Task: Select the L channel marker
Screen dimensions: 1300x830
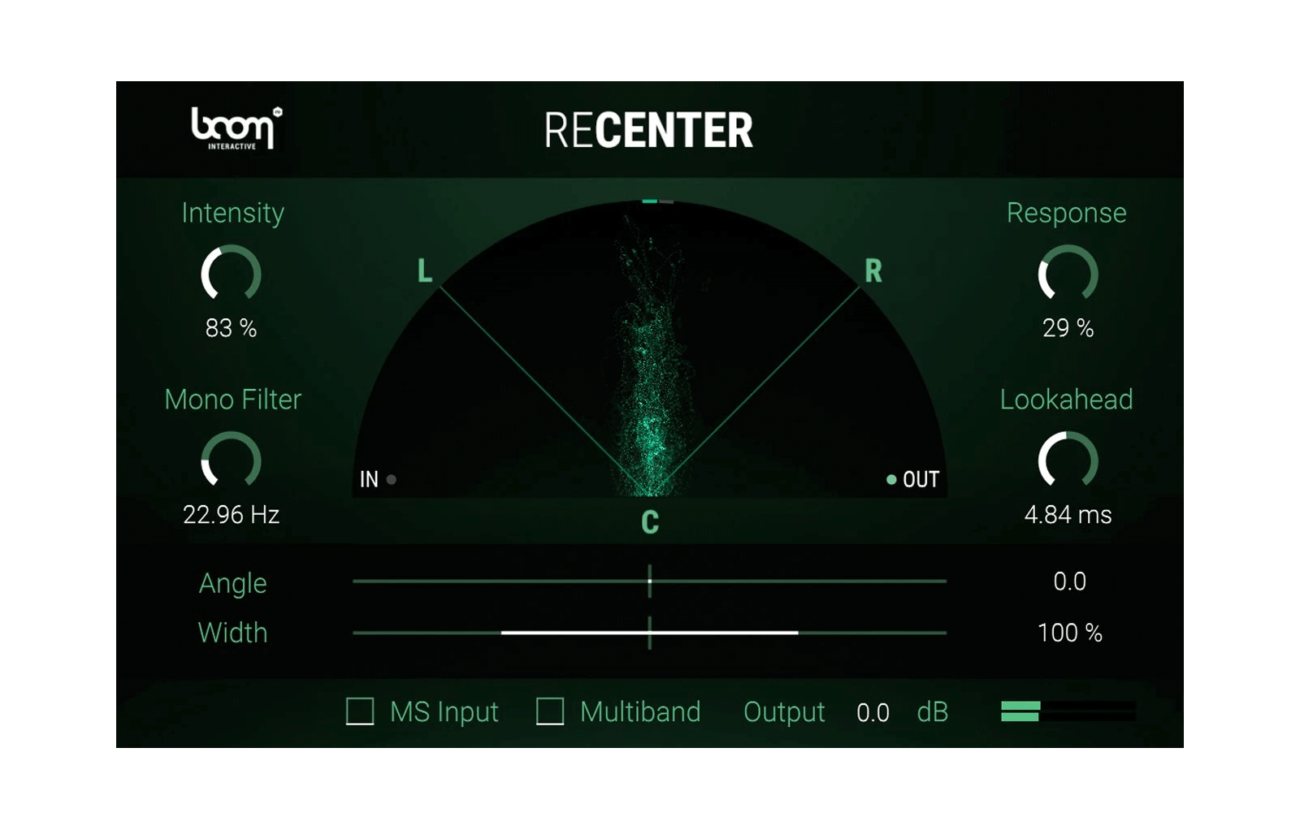Action: tap(424, 271)
